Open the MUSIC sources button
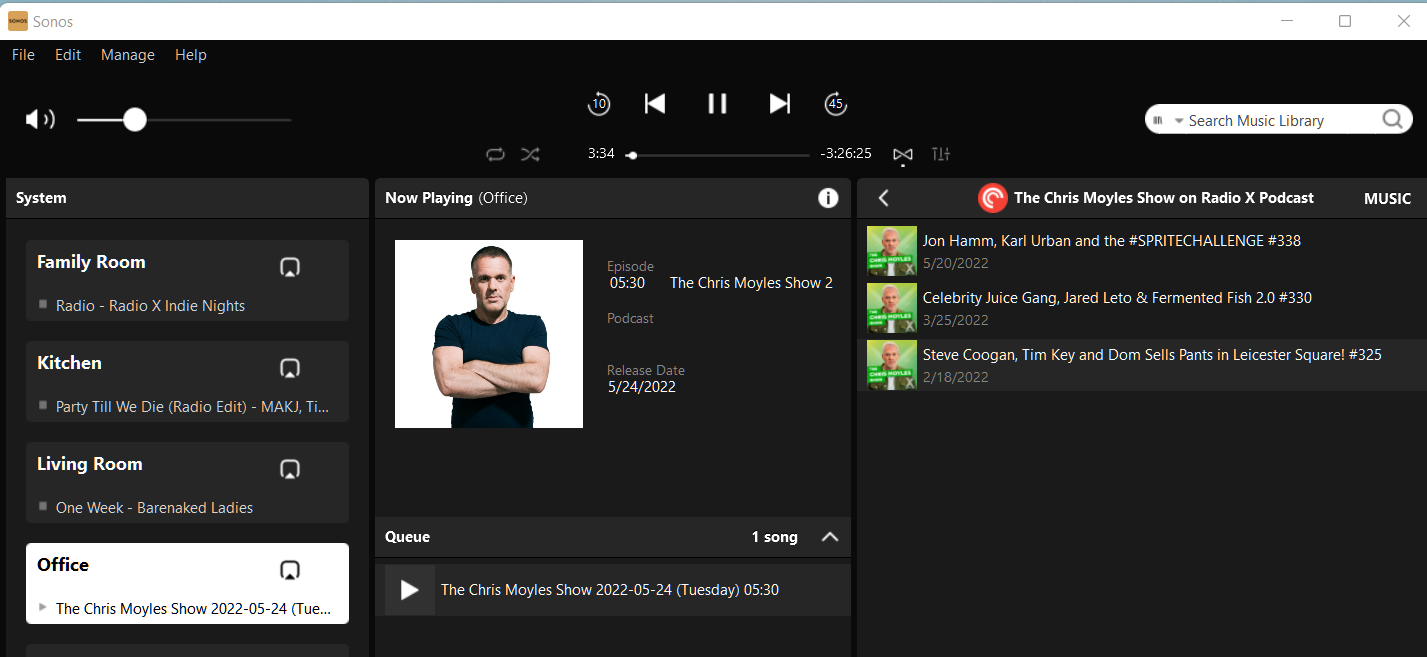1427x657 pixels. pyautogui.click(x=1387, y=198)
